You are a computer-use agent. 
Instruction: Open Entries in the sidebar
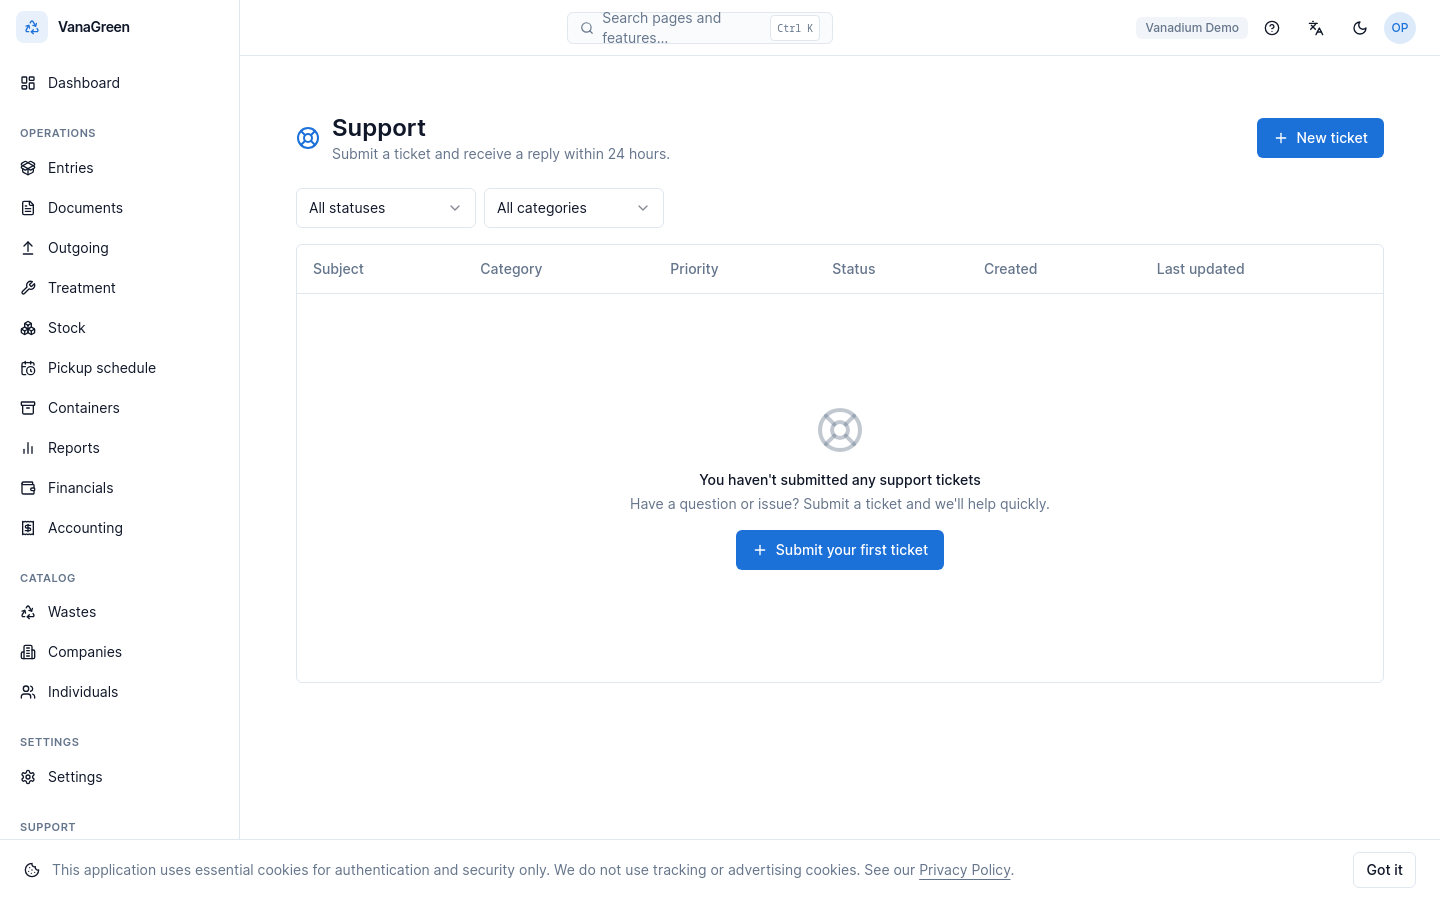coord(120,168)
